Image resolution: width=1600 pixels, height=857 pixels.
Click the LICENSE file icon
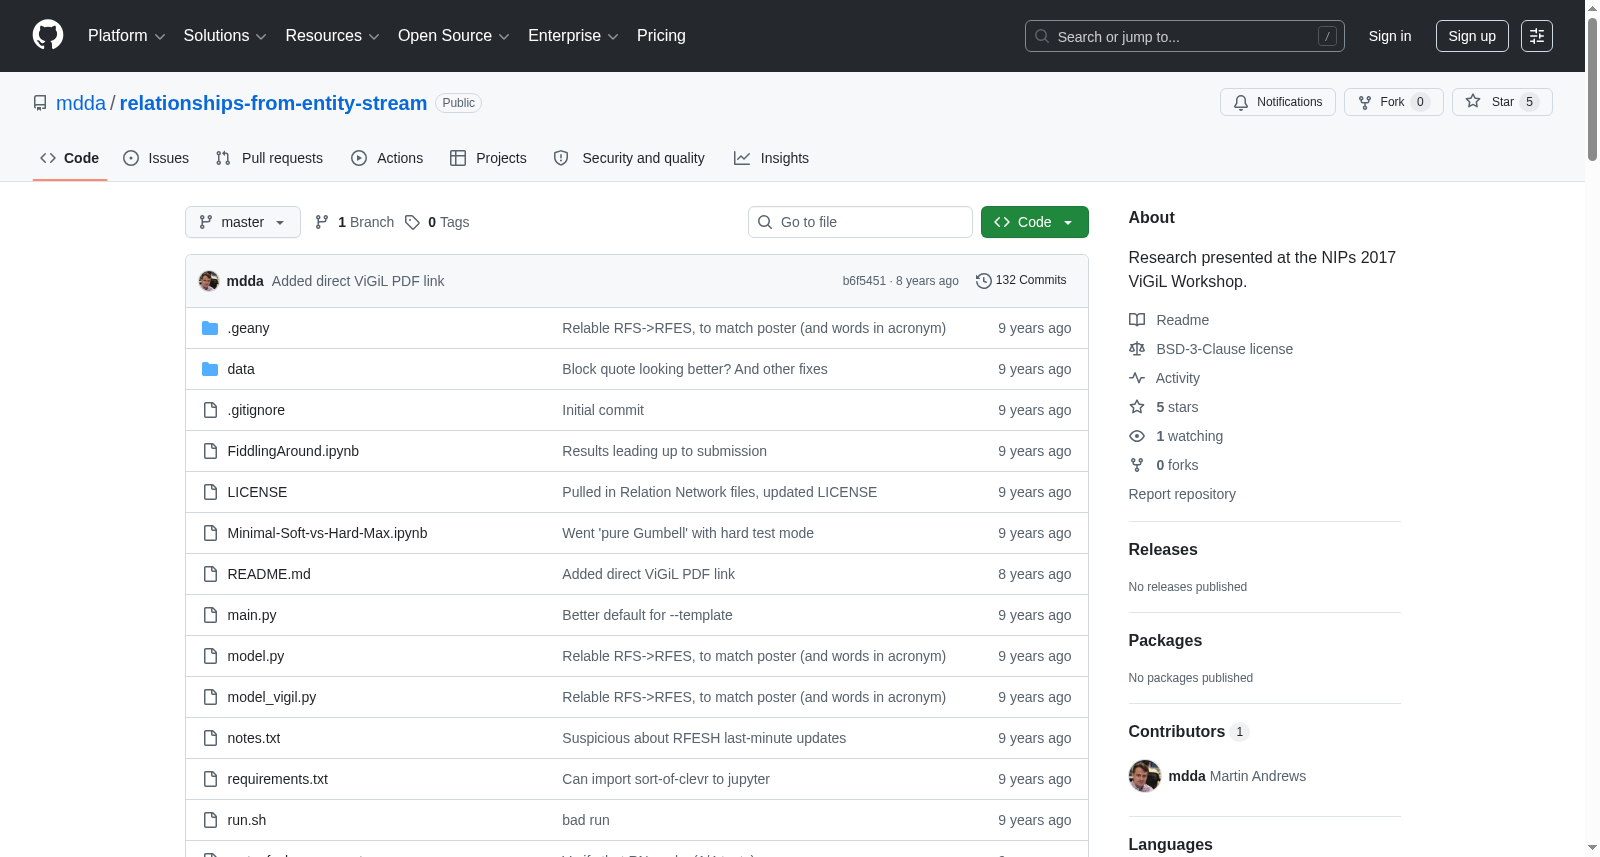click(x=210, y=492)
